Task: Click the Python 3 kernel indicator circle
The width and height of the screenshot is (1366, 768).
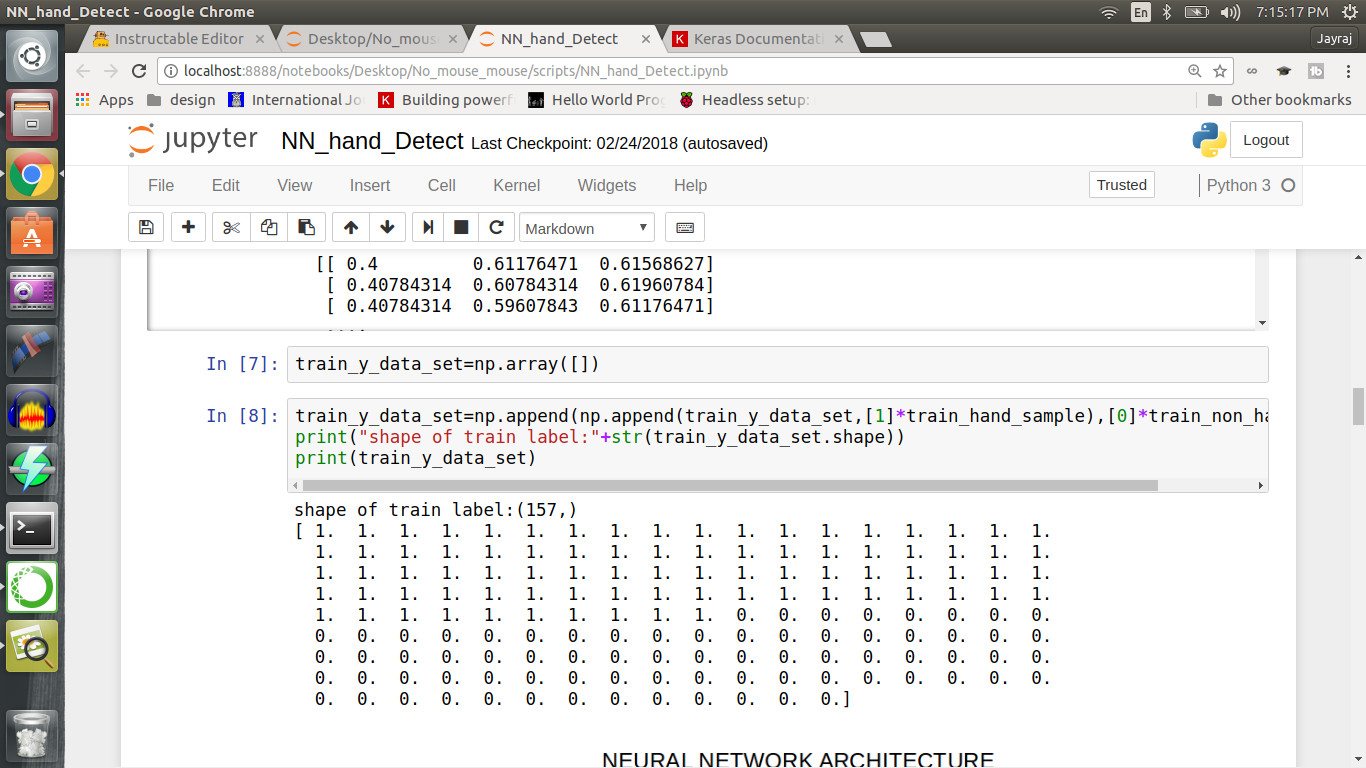Action: click(x=1288, y=185)
